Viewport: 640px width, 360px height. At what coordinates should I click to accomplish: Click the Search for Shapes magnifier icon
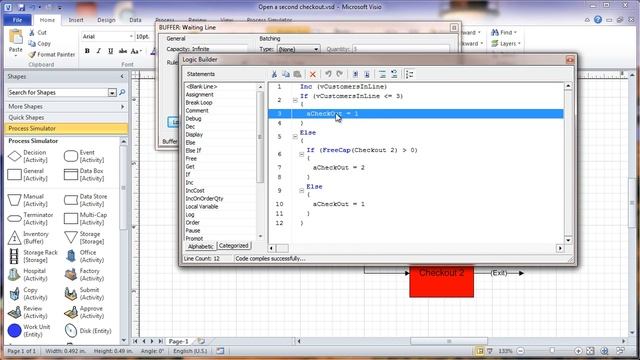(122, 93)
